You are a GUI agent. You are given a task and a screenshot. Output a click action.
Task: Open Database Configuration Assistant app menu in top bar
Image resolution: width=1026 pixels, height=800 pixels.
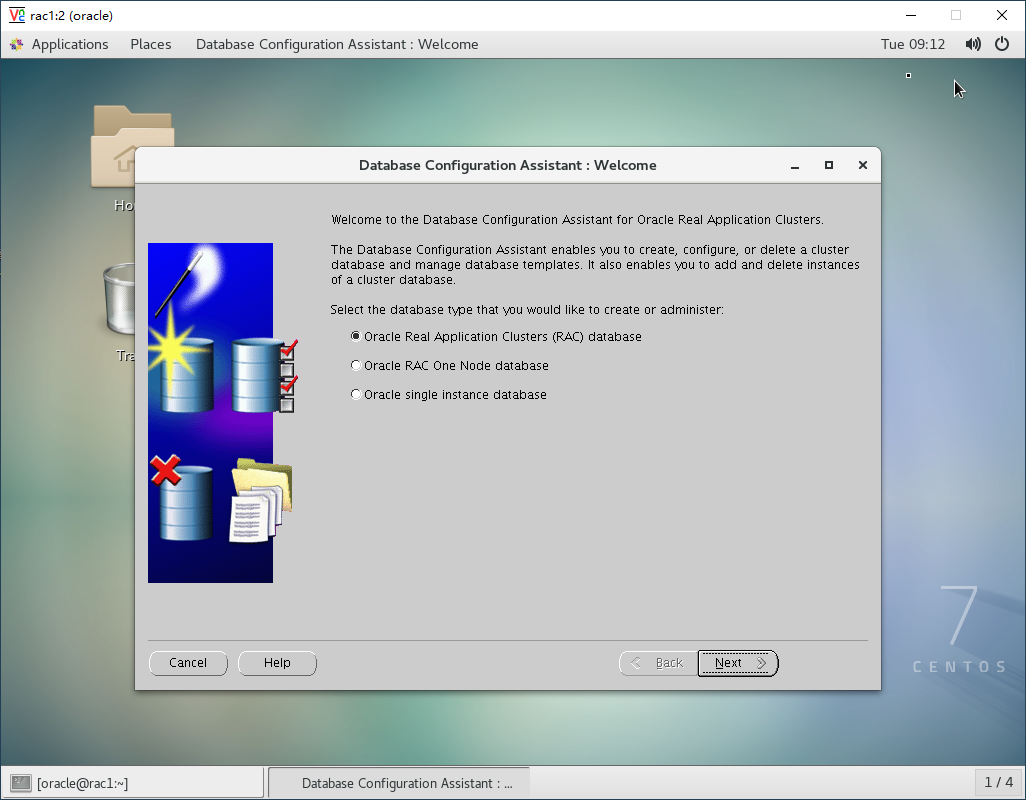(x=337, y=44)
